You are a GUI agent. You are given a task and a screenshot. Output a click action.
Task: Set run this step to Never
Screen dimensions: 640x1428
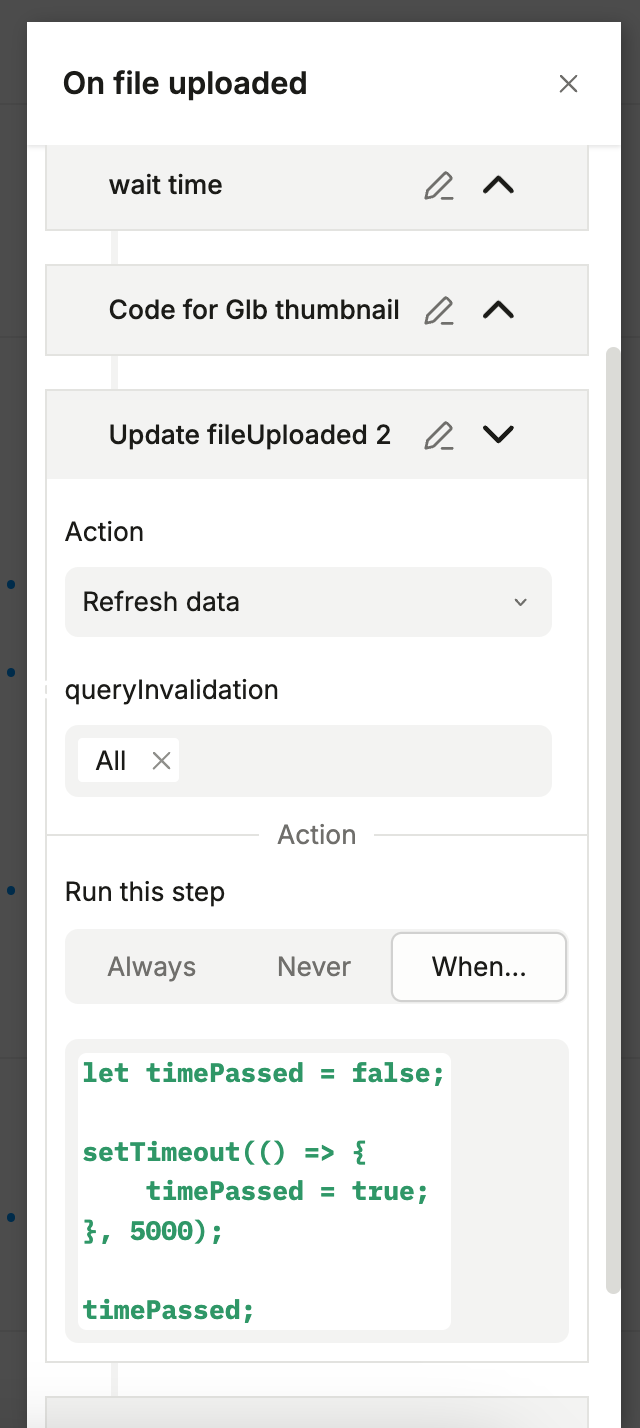coord(314,967)
